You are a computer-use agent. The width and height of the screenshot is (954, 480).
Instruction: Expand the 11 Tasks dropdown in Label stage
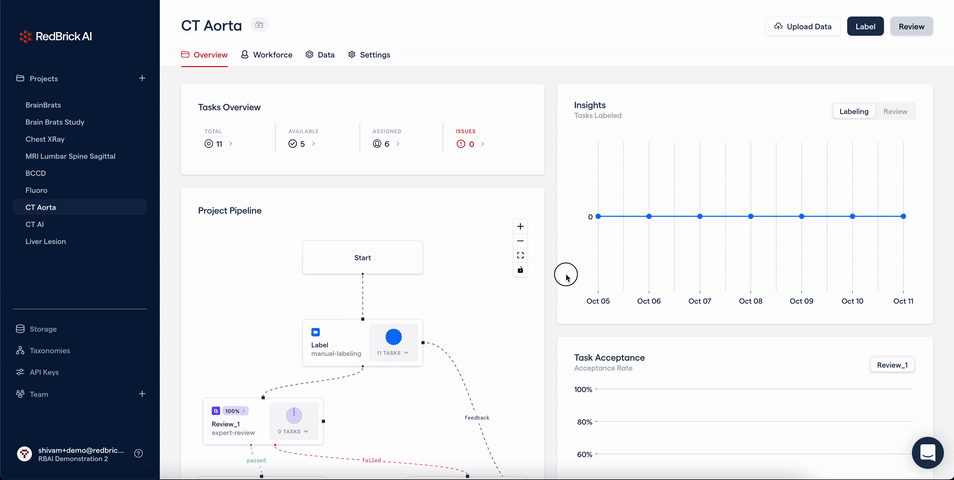pos(393,353)
